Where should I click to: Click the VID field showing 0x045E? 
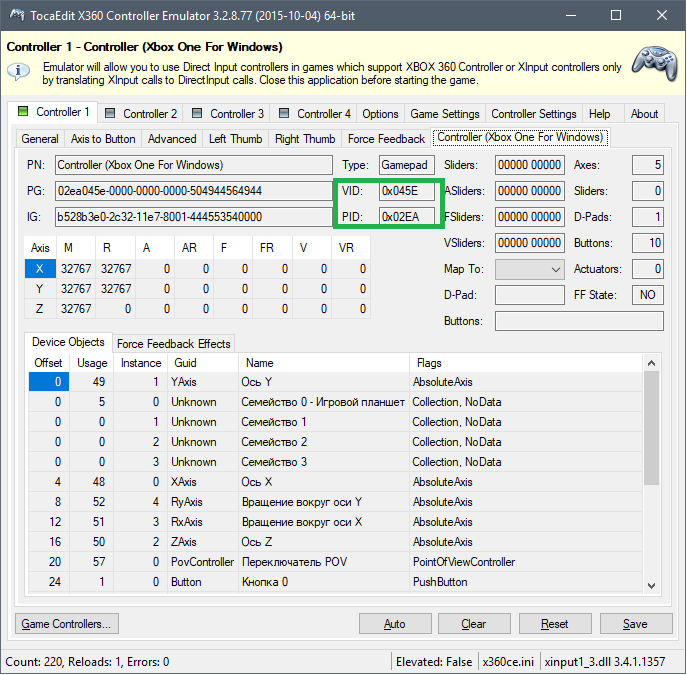coord(407,191)
